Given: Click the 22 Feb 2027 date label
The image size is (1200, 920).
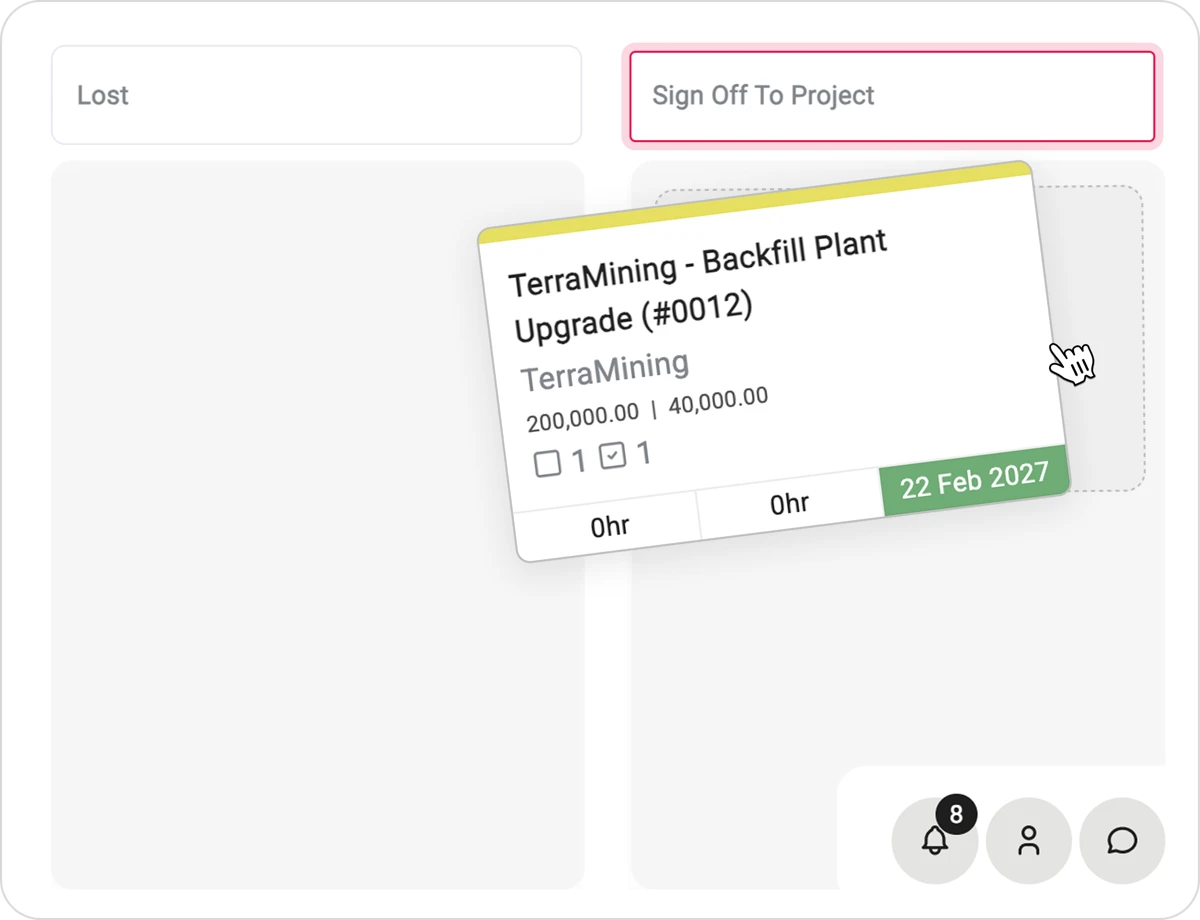Looking at the screenshot, I should coord(975,481).
